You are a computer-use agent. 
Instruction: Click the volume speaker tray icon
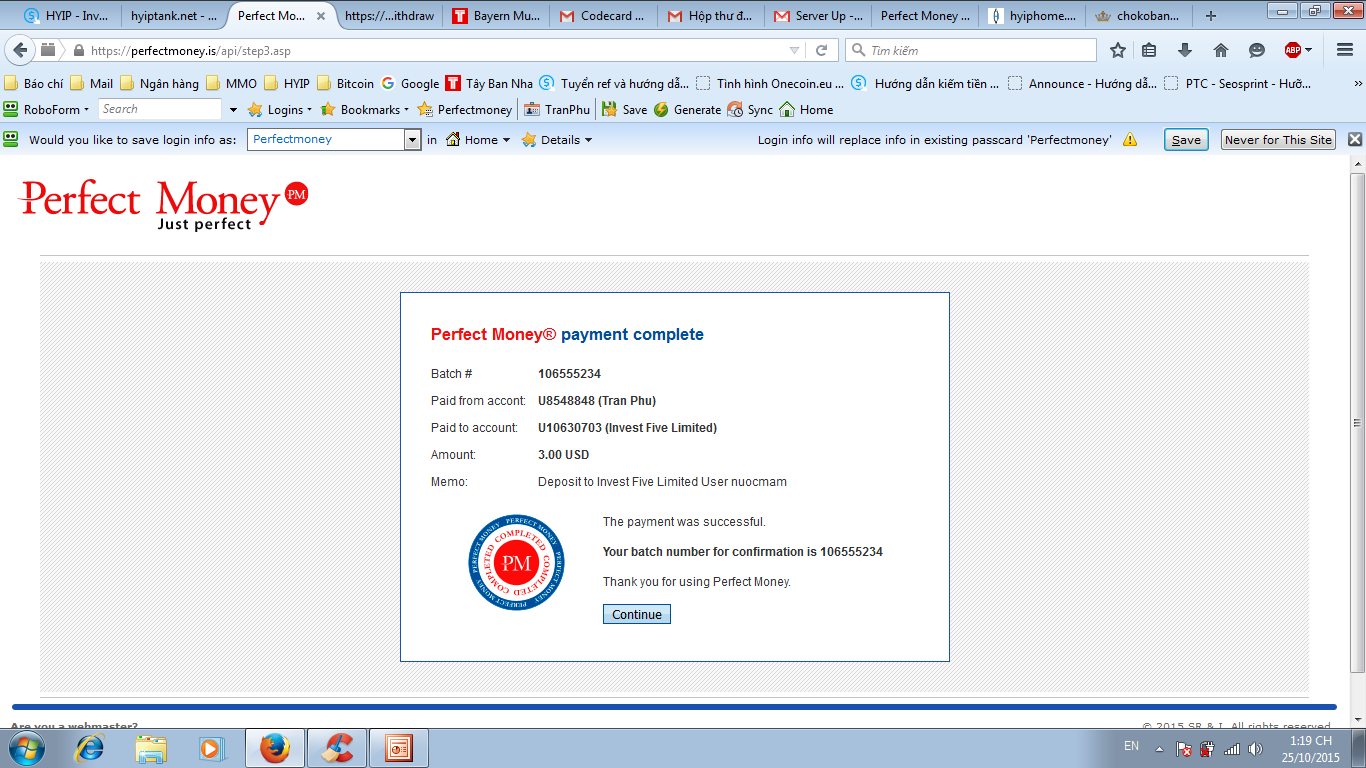coord(1255,748)
